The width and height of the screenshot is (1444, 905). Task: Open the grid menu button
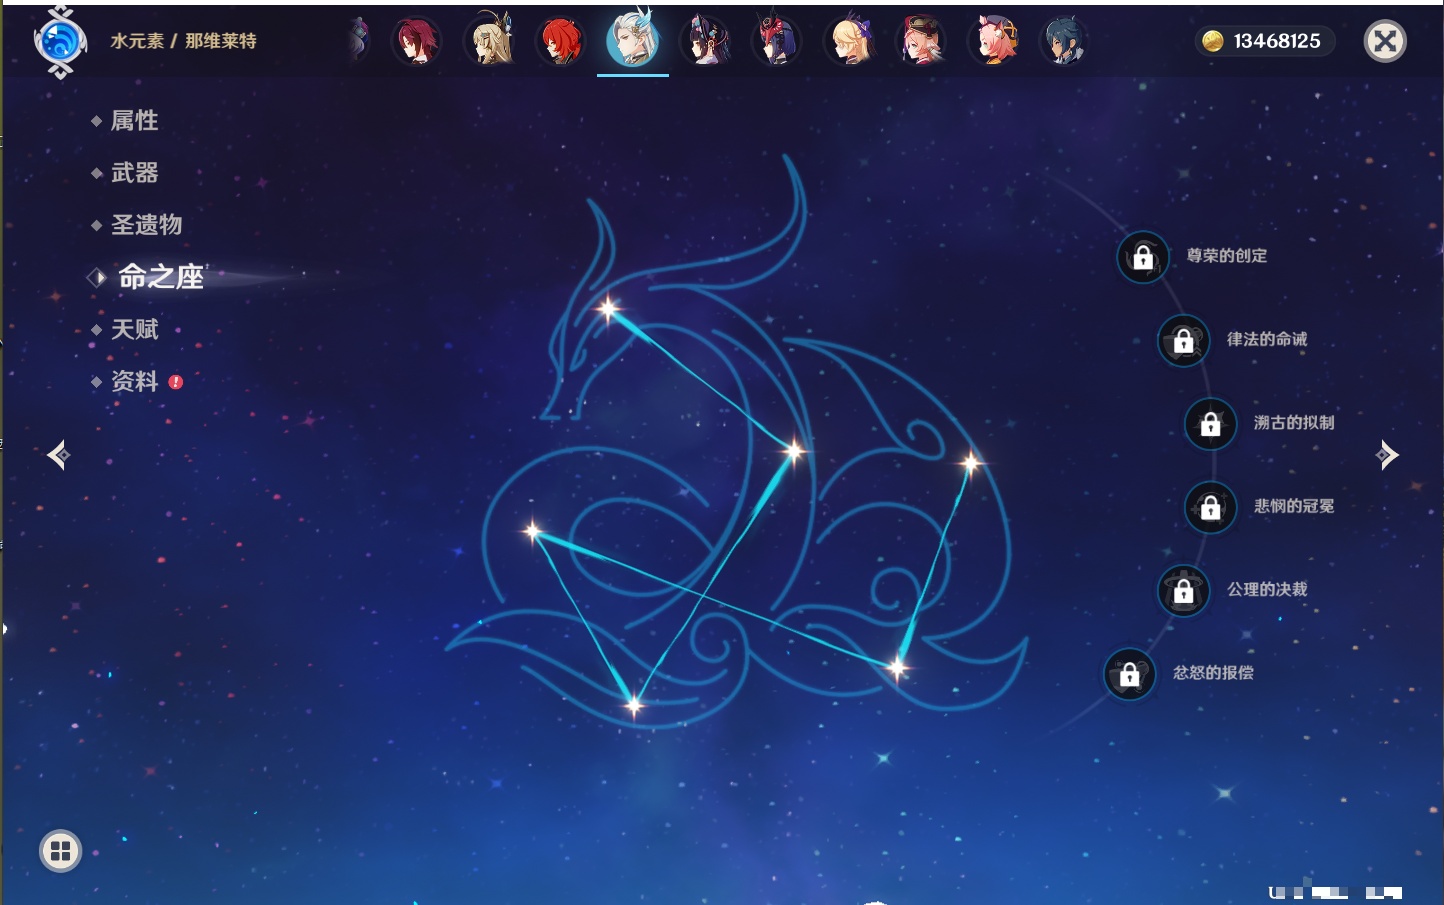(60, 851)
